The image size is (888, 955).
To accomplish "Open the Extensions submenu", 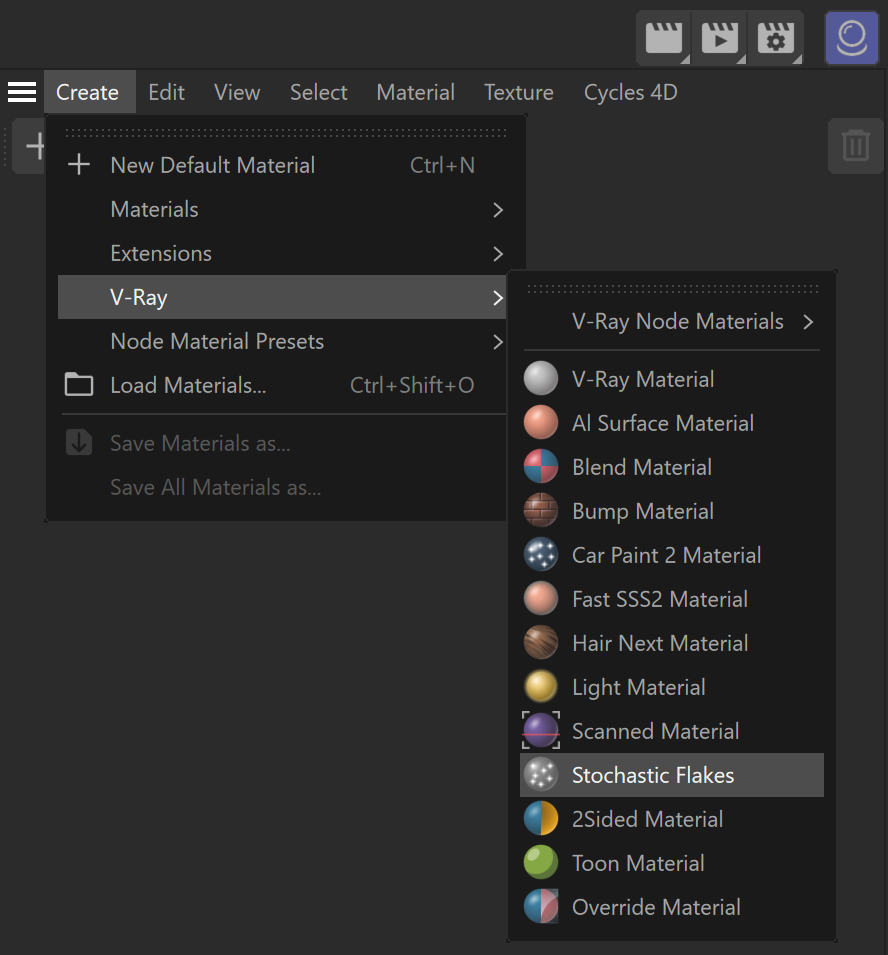I will pos(282,253).
